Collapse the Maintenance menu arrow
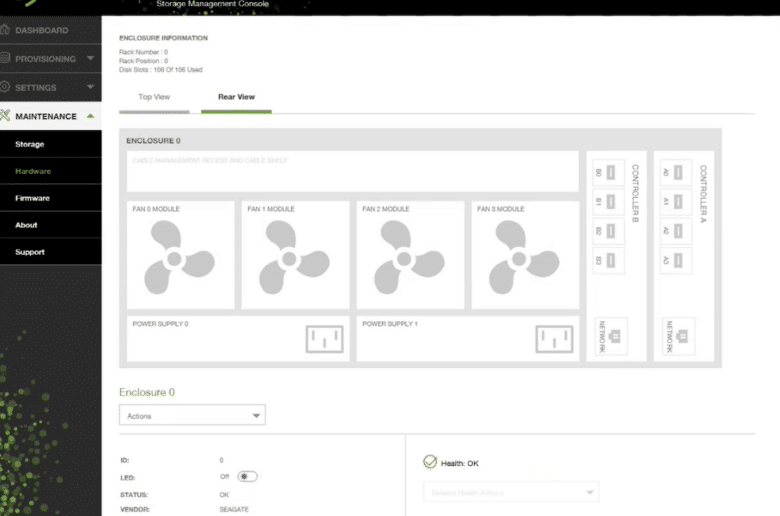780x516 pixels. coord(90,116)
